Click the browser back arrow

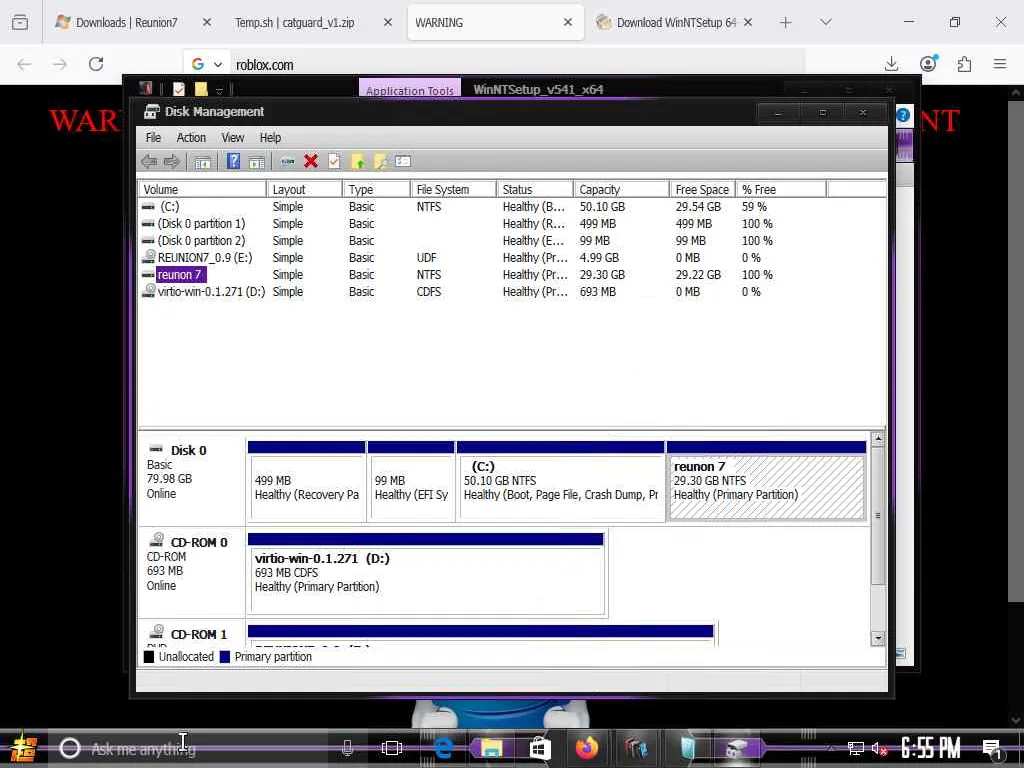click(24, 64)
